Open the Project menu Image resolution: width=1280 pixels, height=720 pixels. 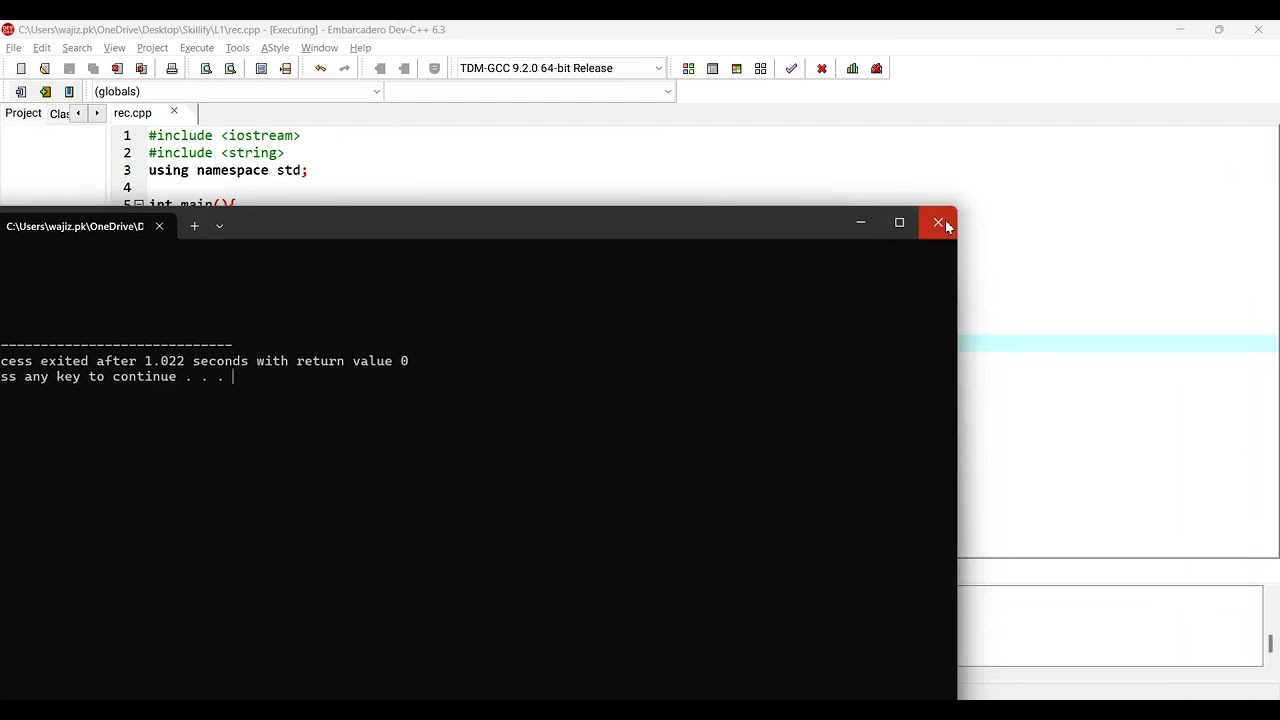tap(152, 48)
